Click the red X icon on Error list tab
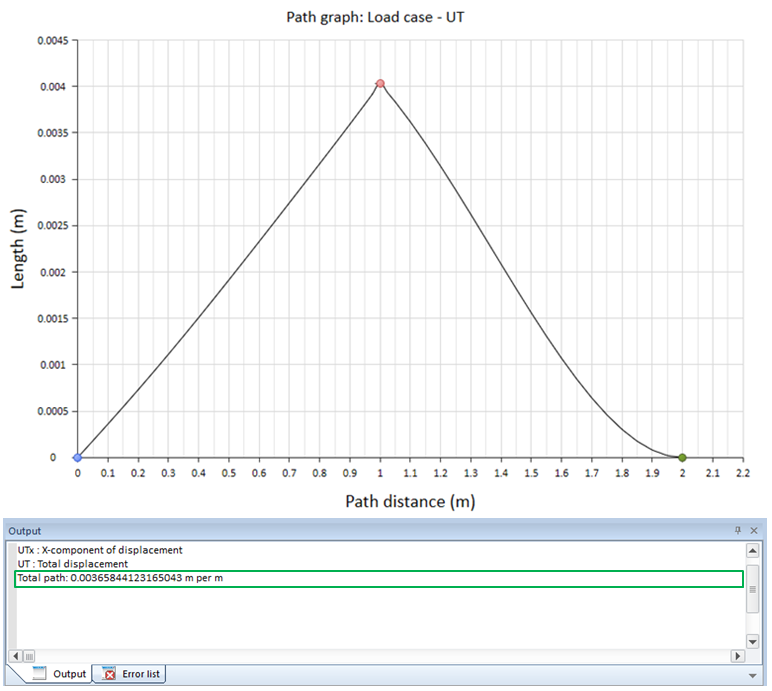Screen dimensions: 772x691 (x=109, y=674)
